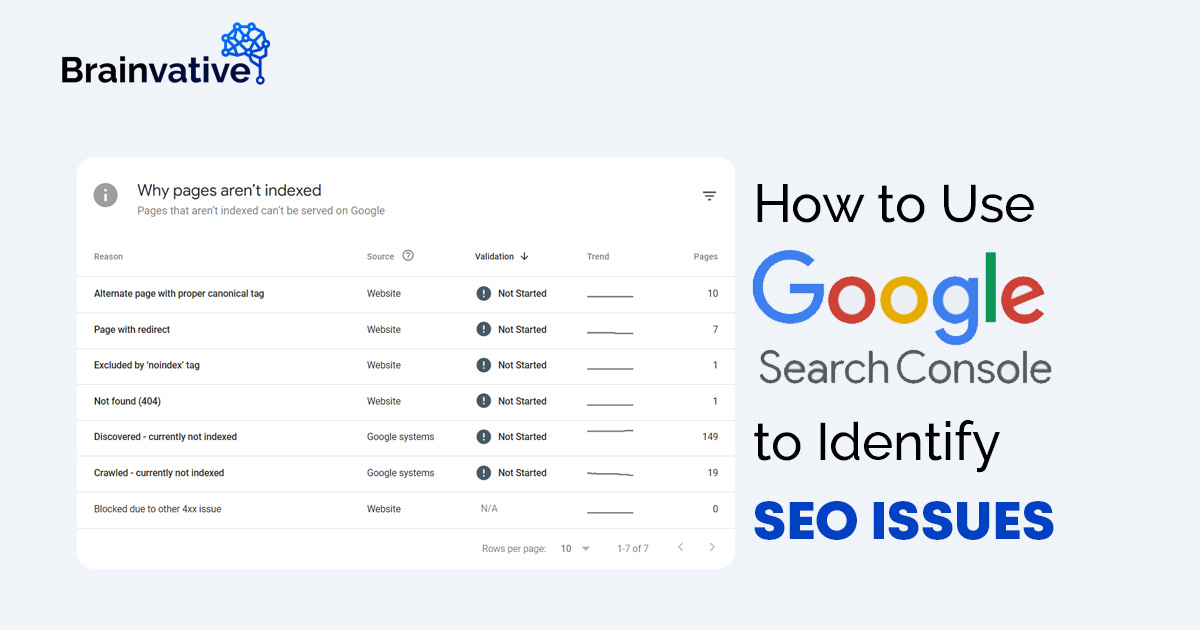This screenshot has height=630, width=1200.
Task: Click the trend sparkline for Crawled - currently not indexed
Action: [x=610, y=474]
